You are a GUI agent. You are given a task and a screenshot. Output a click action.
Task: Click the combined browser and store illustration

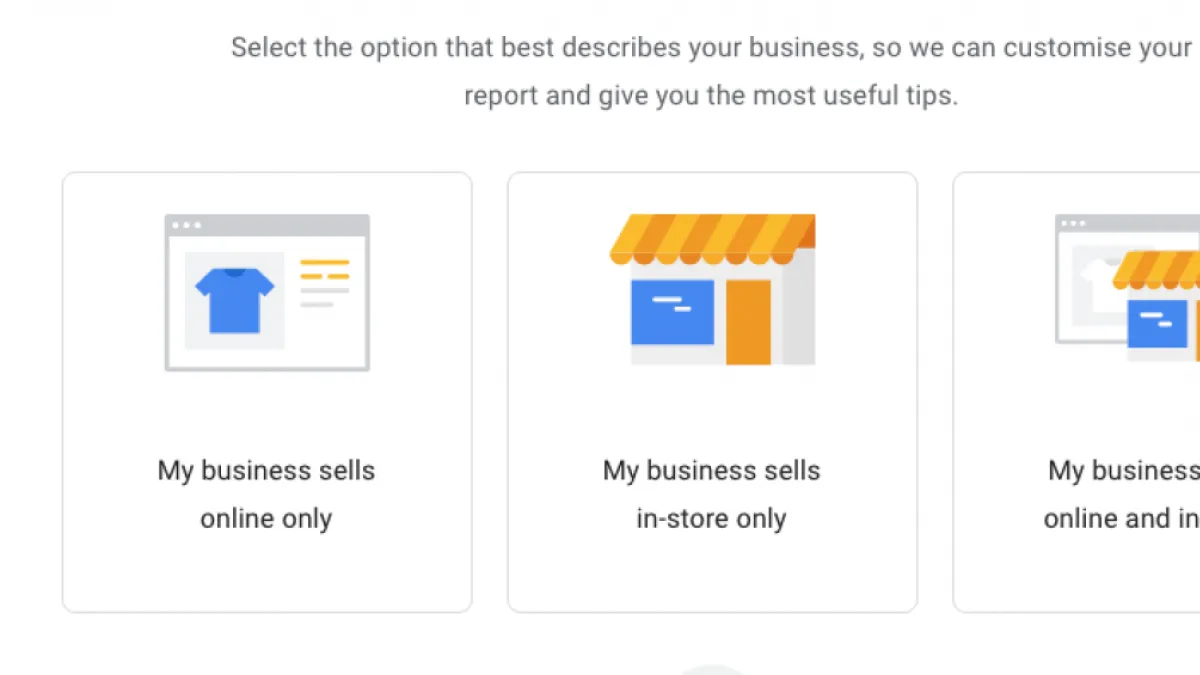[1127, 288]
